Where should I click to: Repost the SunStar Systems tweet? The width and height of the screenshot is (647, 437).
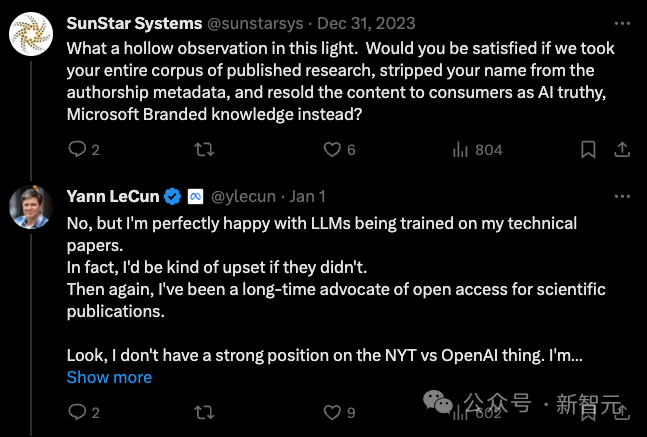pyautogui.click(x=203, y=150)
